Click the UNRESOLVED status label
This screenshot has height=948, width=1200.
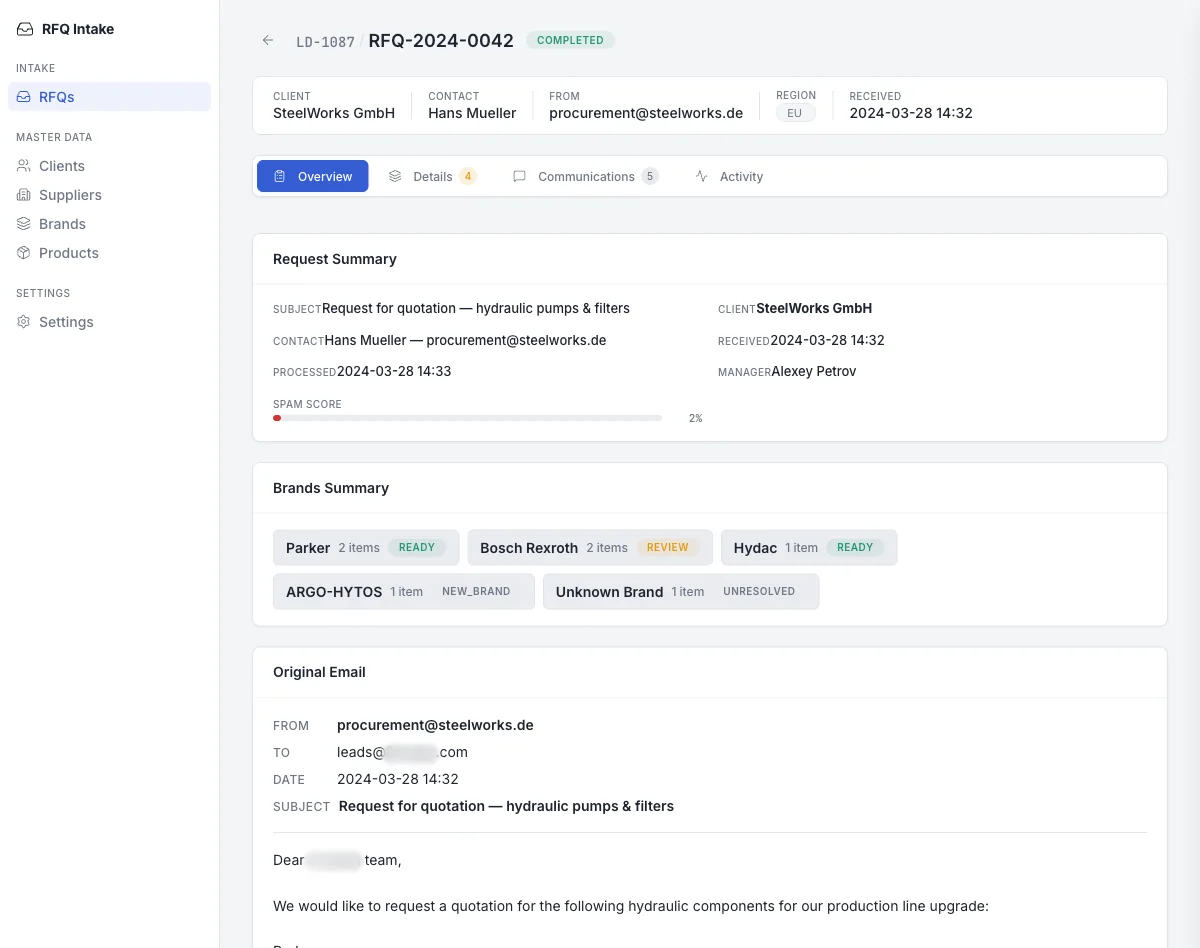[x=759, y=592]
